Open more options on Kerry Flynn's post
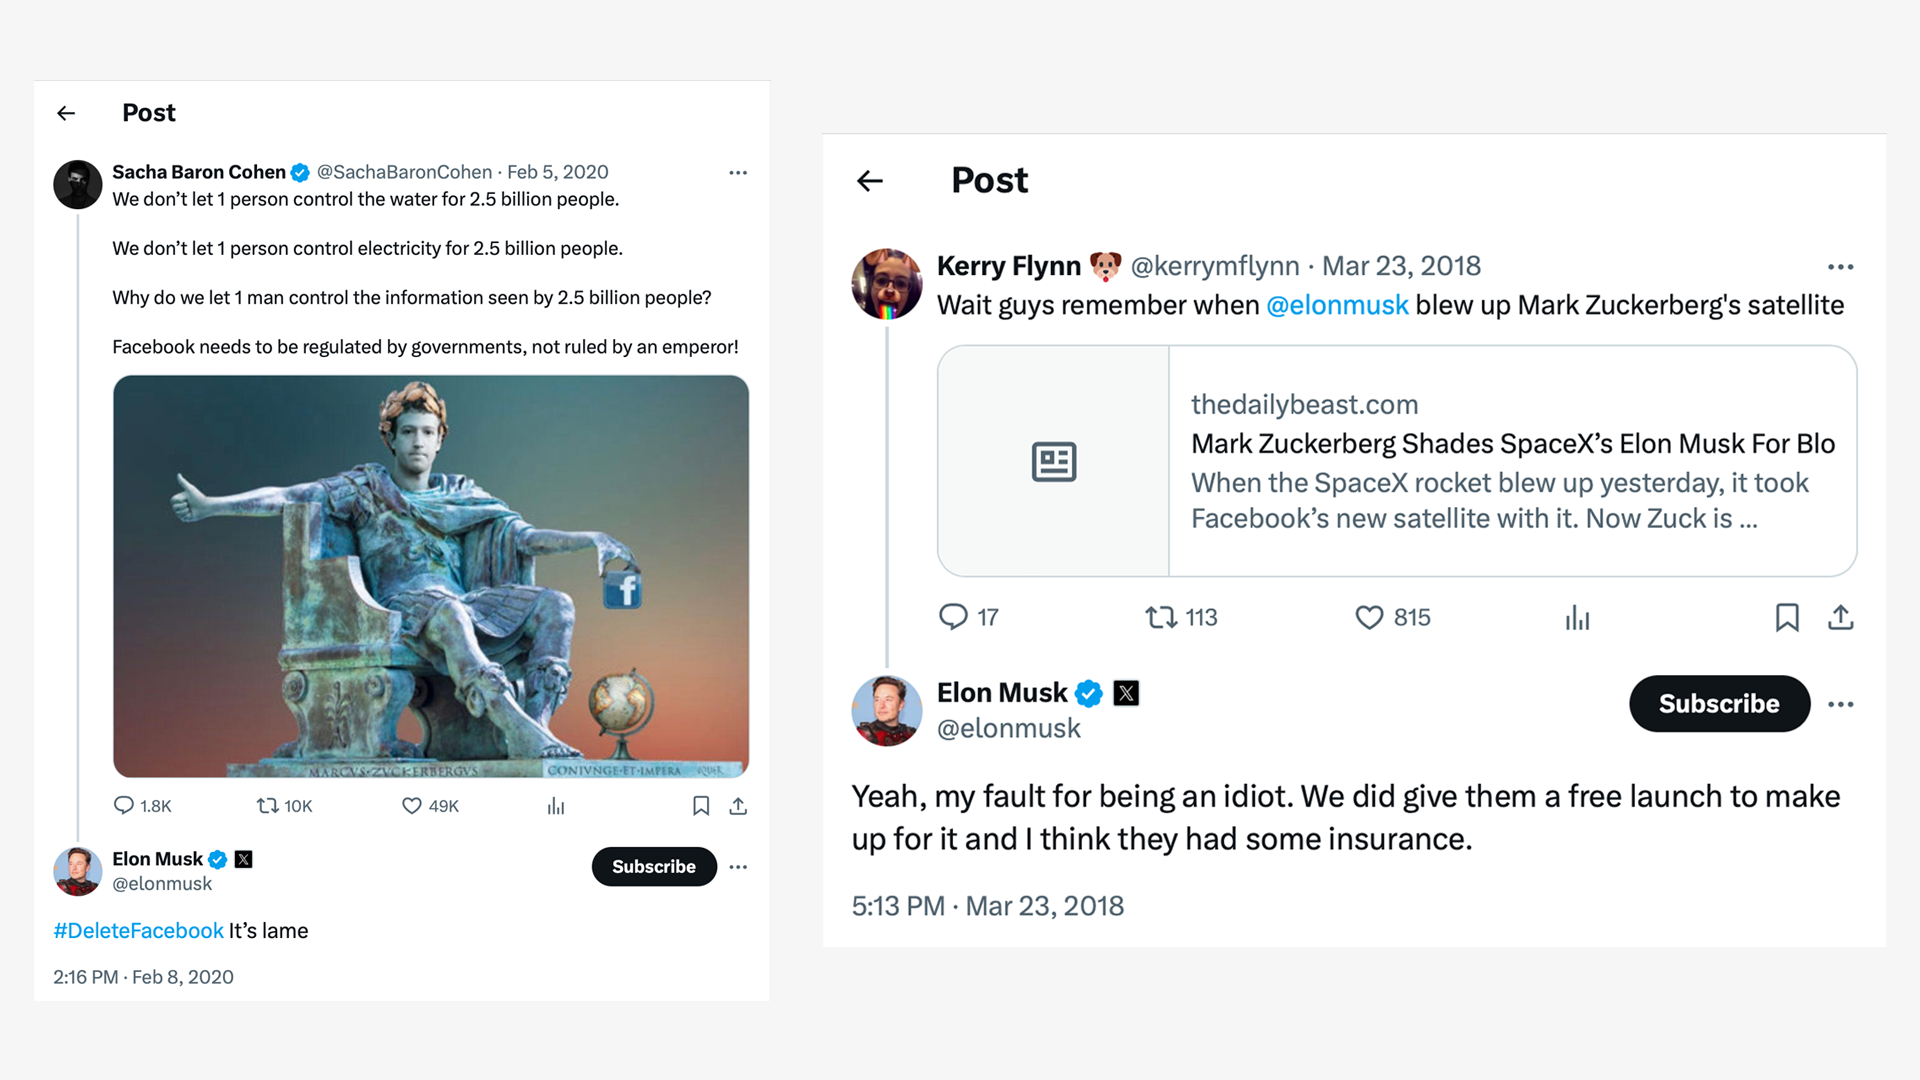This screenshot has width=1920, height=1080. pos(1840,267)
